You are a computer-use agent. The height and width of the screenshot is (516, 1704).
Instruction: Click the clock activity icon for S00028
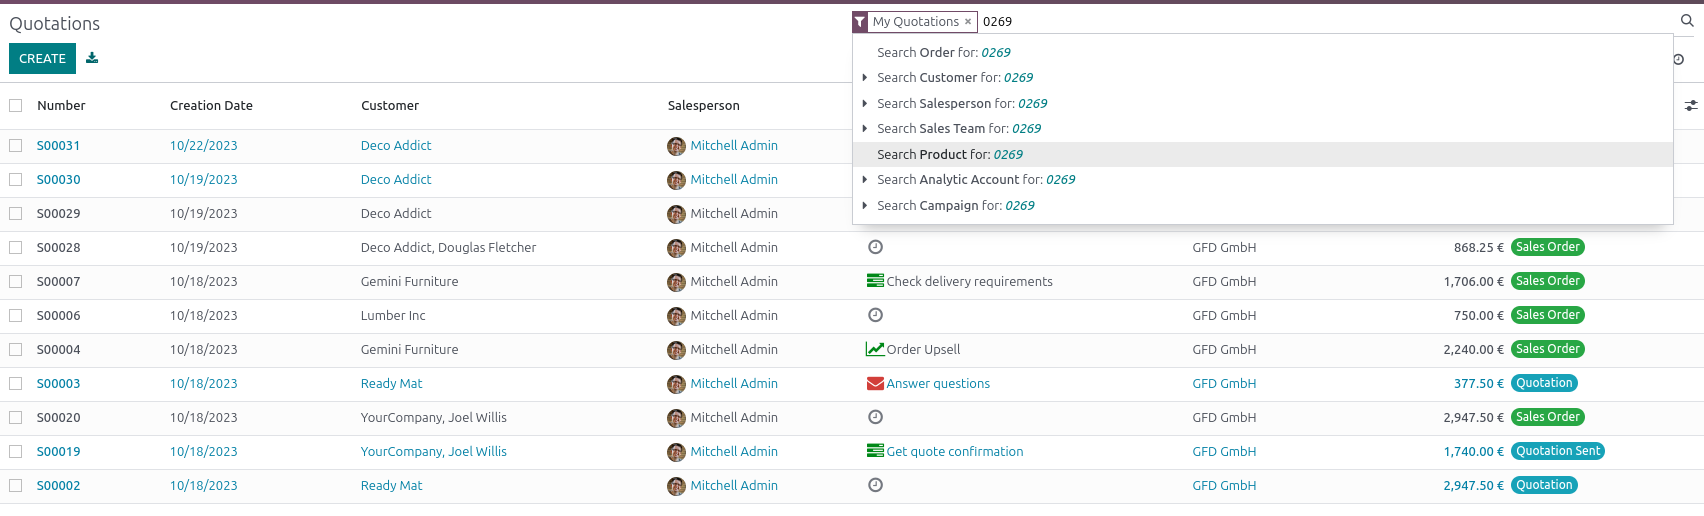coord(875,247)
